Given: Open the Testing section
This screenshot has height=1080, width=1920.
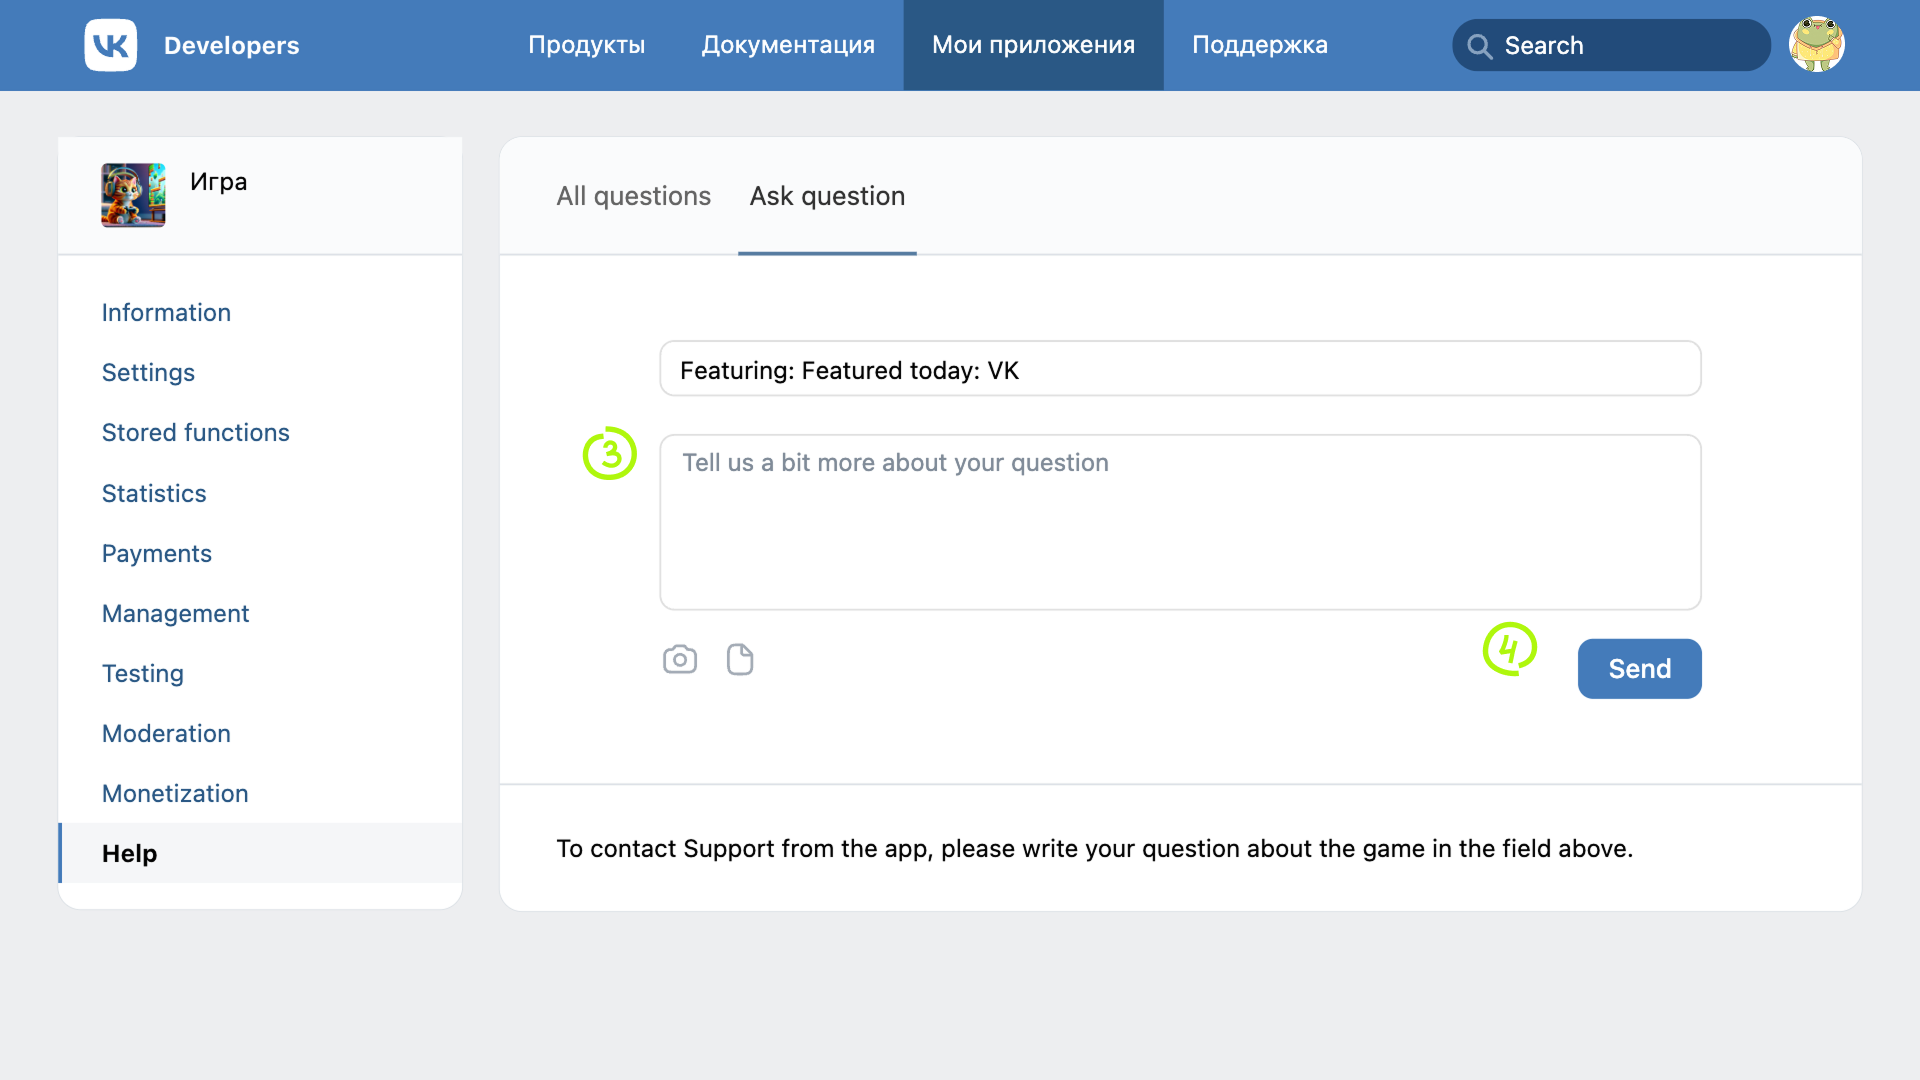Looking at the screenshot, I should tap(143, 674).
